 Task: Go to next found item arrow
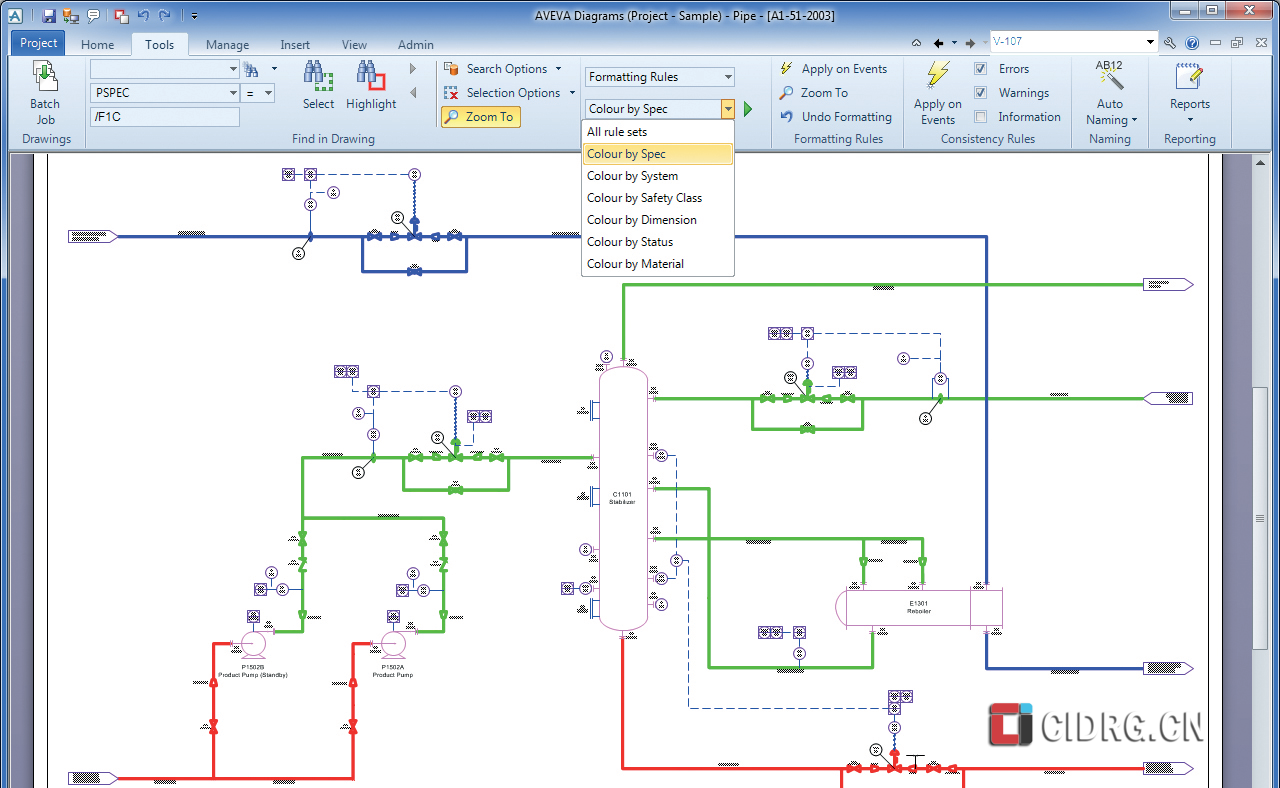(x=413, y=69)
